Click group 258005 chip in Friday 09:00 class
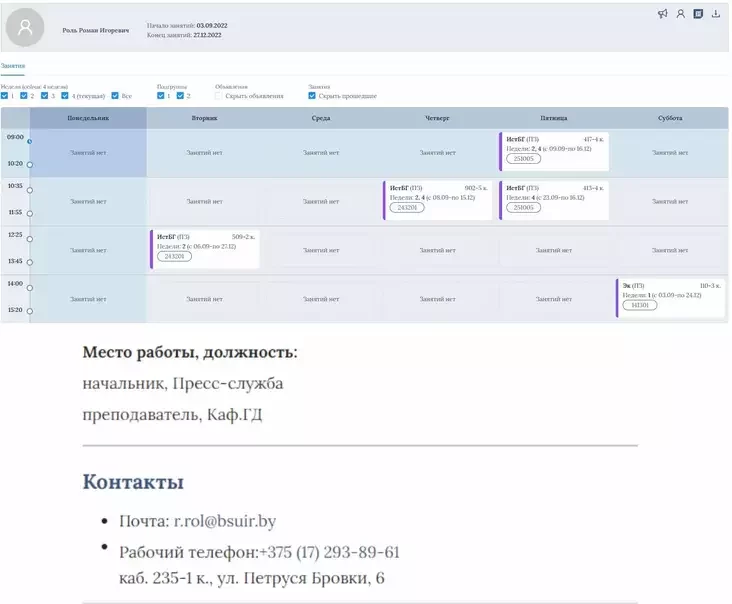732x604 pixels. click(523, 158)
